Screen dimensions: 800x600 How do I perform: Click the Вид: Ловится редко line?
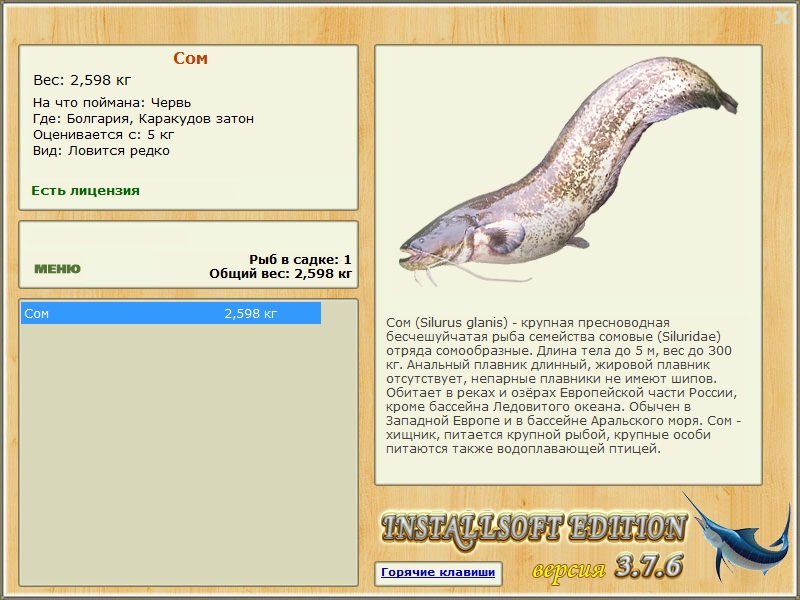101,151
